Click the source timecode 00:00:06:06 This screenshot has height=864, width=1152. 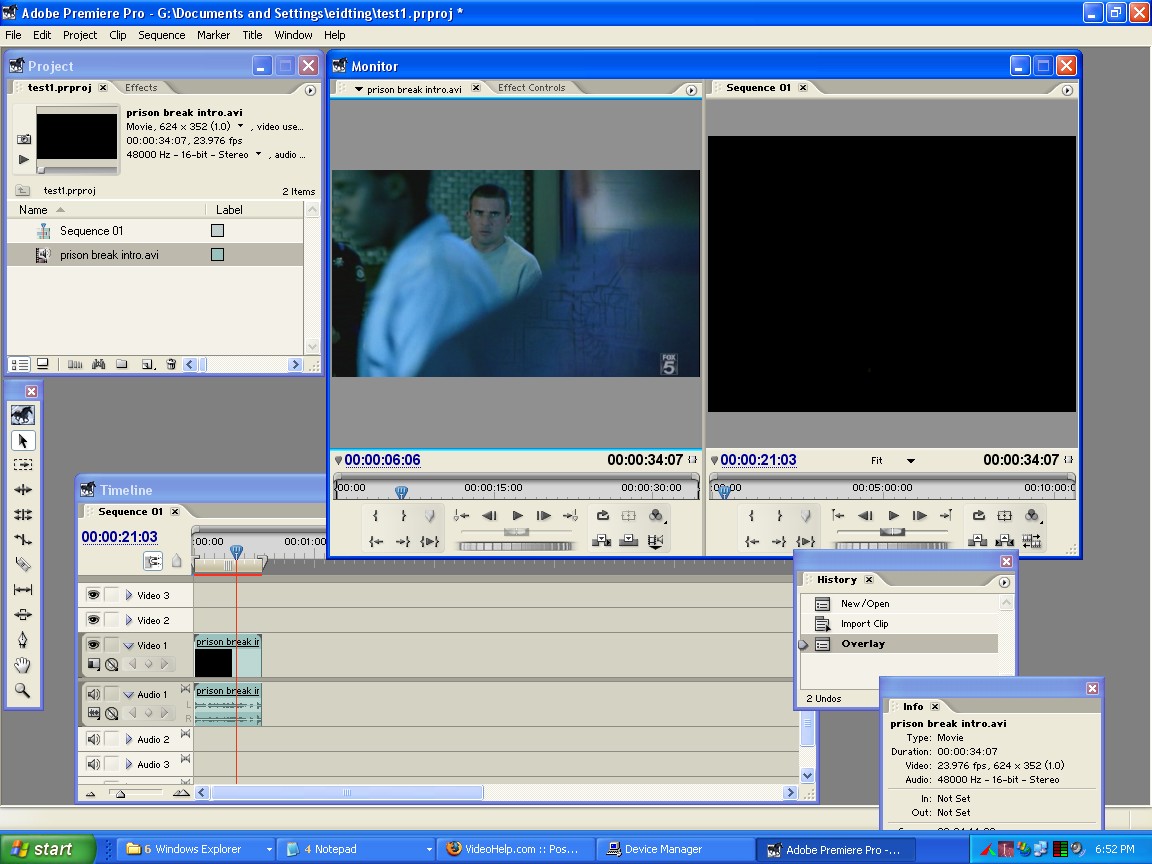(382, 460)
